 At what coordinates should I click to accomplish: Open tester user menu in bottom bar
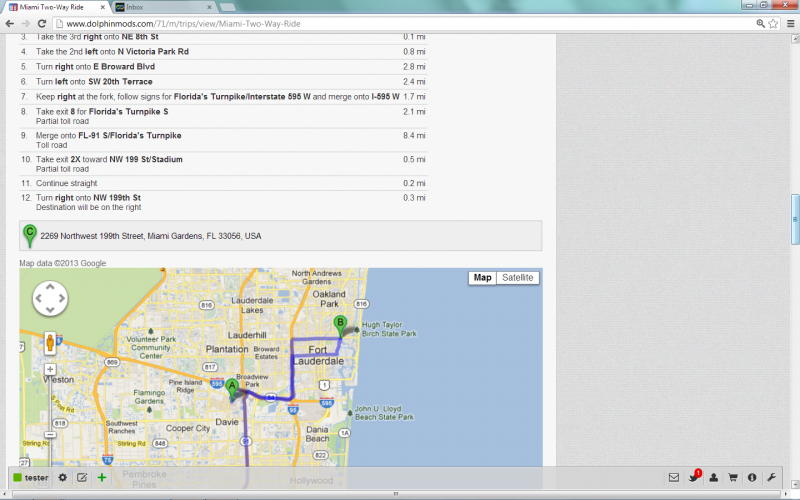tap(31, 478)
